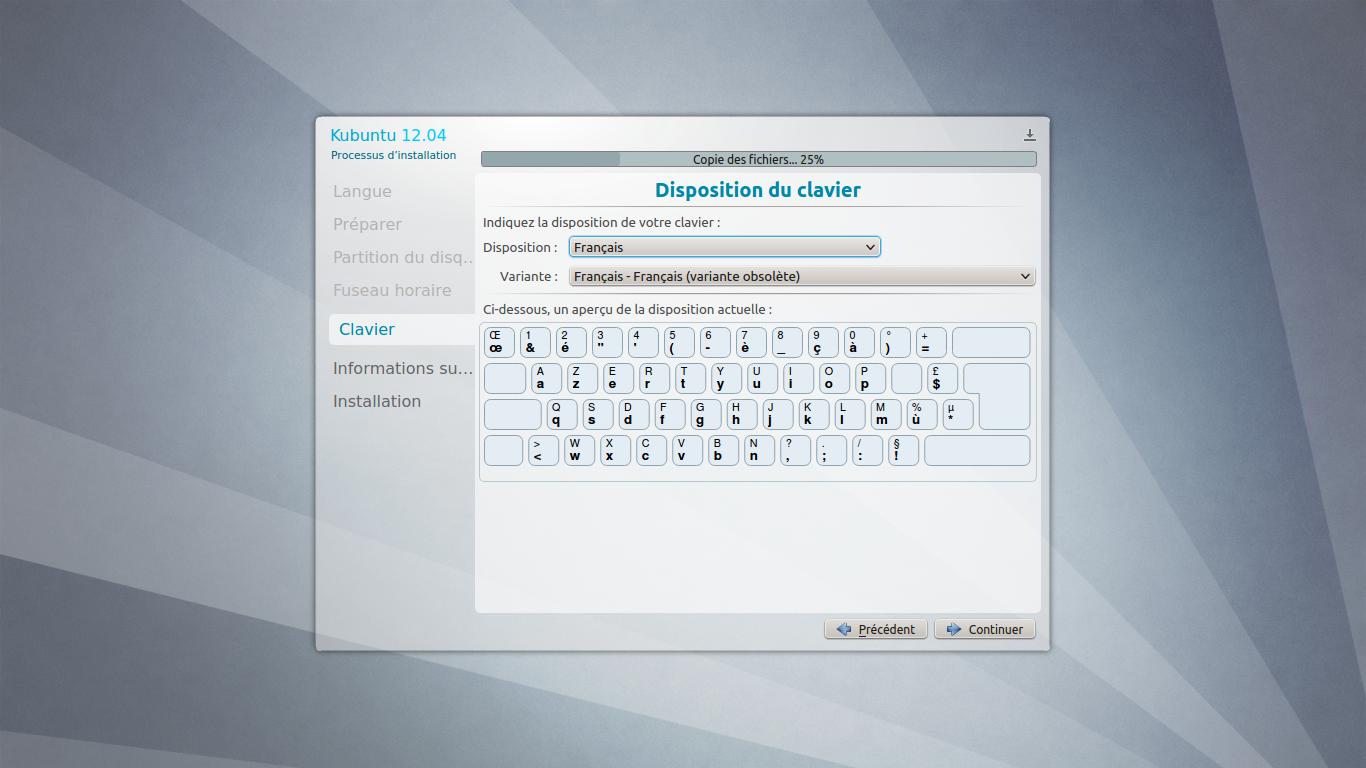Image resolution: width=1366 pixels, height=768 pixels.
Task: Click the H key in keyboard preview
Action: click(742, 414)
